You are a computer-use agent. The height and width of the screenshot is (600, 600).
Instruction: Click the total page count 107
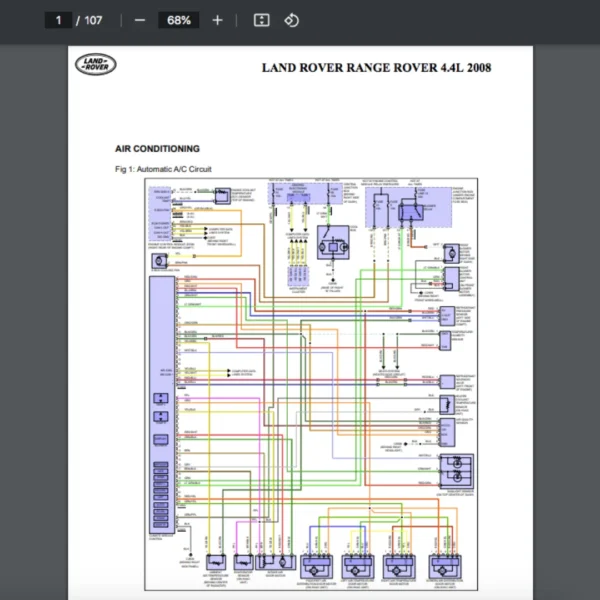[x=93, y=20]
